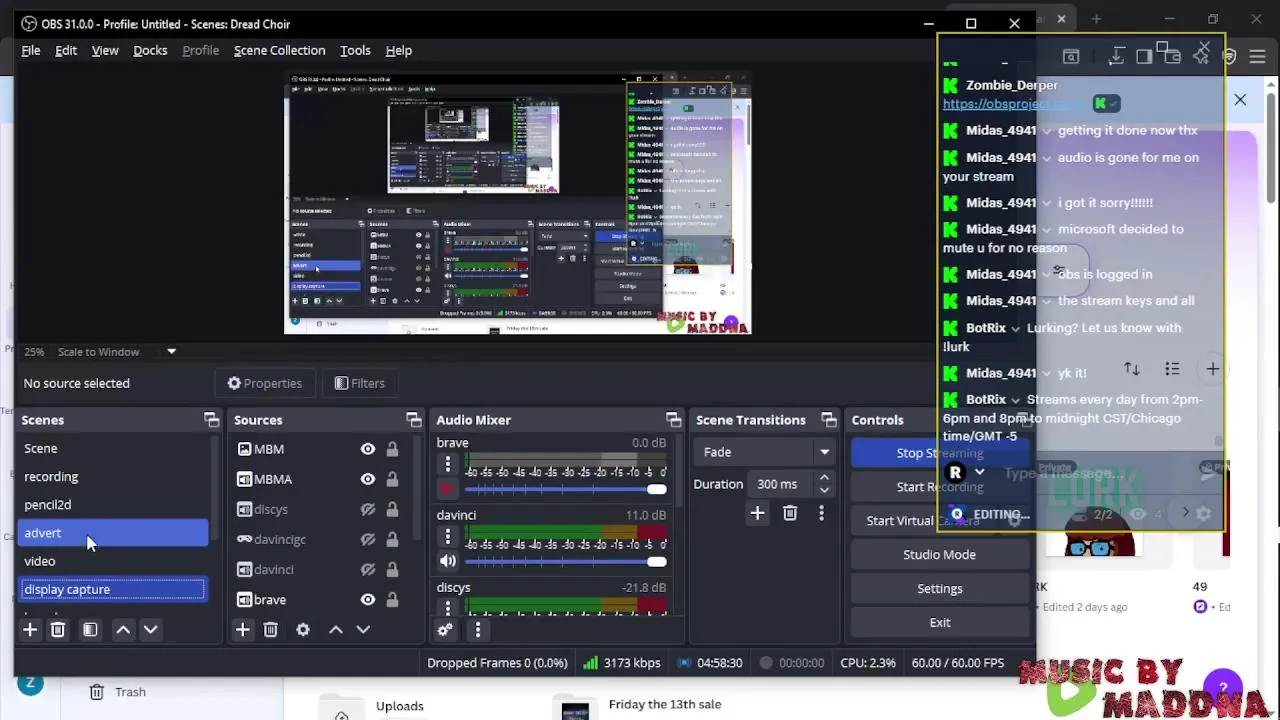This screenshot has height=720, width=1280.
Task: Remove selected source with trash icon
Action: [270, 629]
